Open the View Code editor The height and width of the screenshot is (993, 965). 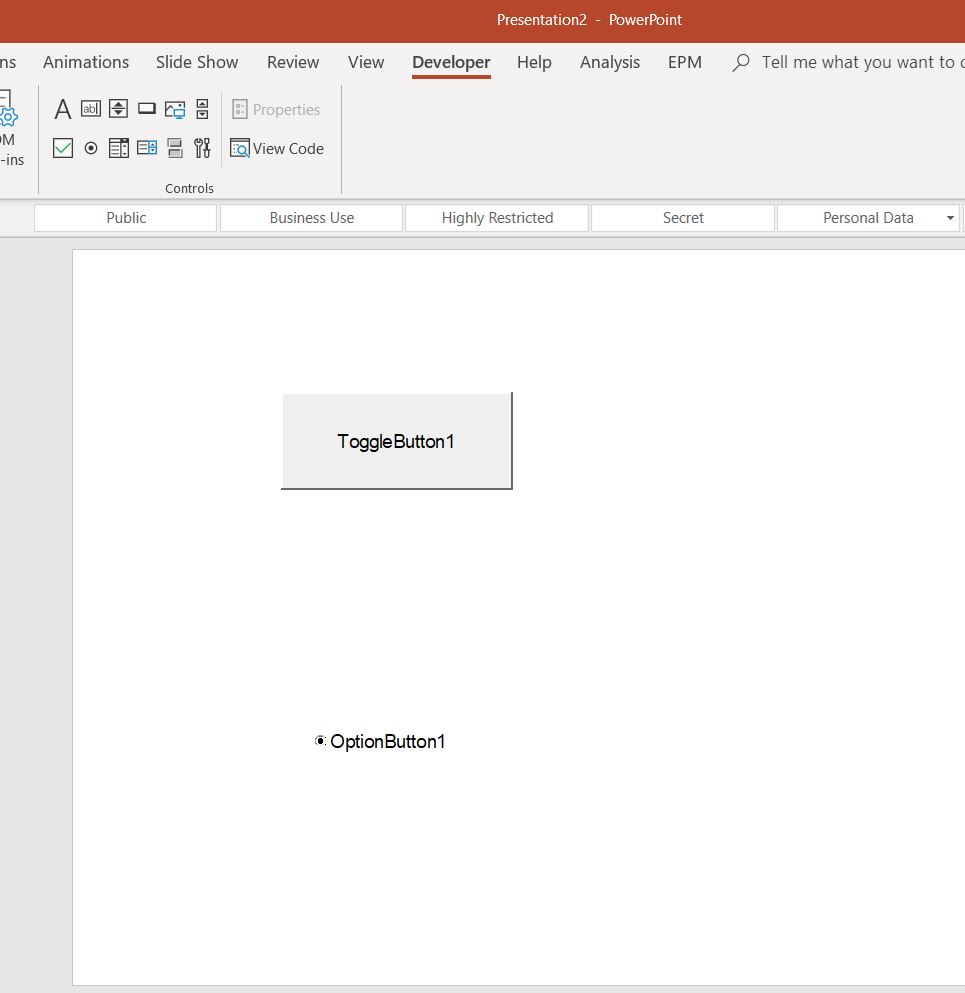click(277, 148)
